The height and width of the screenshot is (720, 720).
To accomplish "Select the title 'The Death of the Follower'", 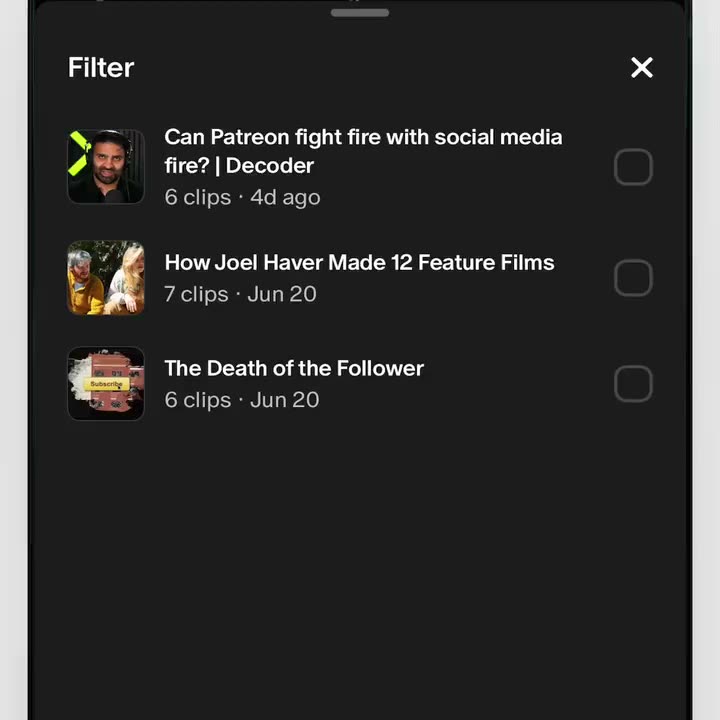I will pos(294,368).
